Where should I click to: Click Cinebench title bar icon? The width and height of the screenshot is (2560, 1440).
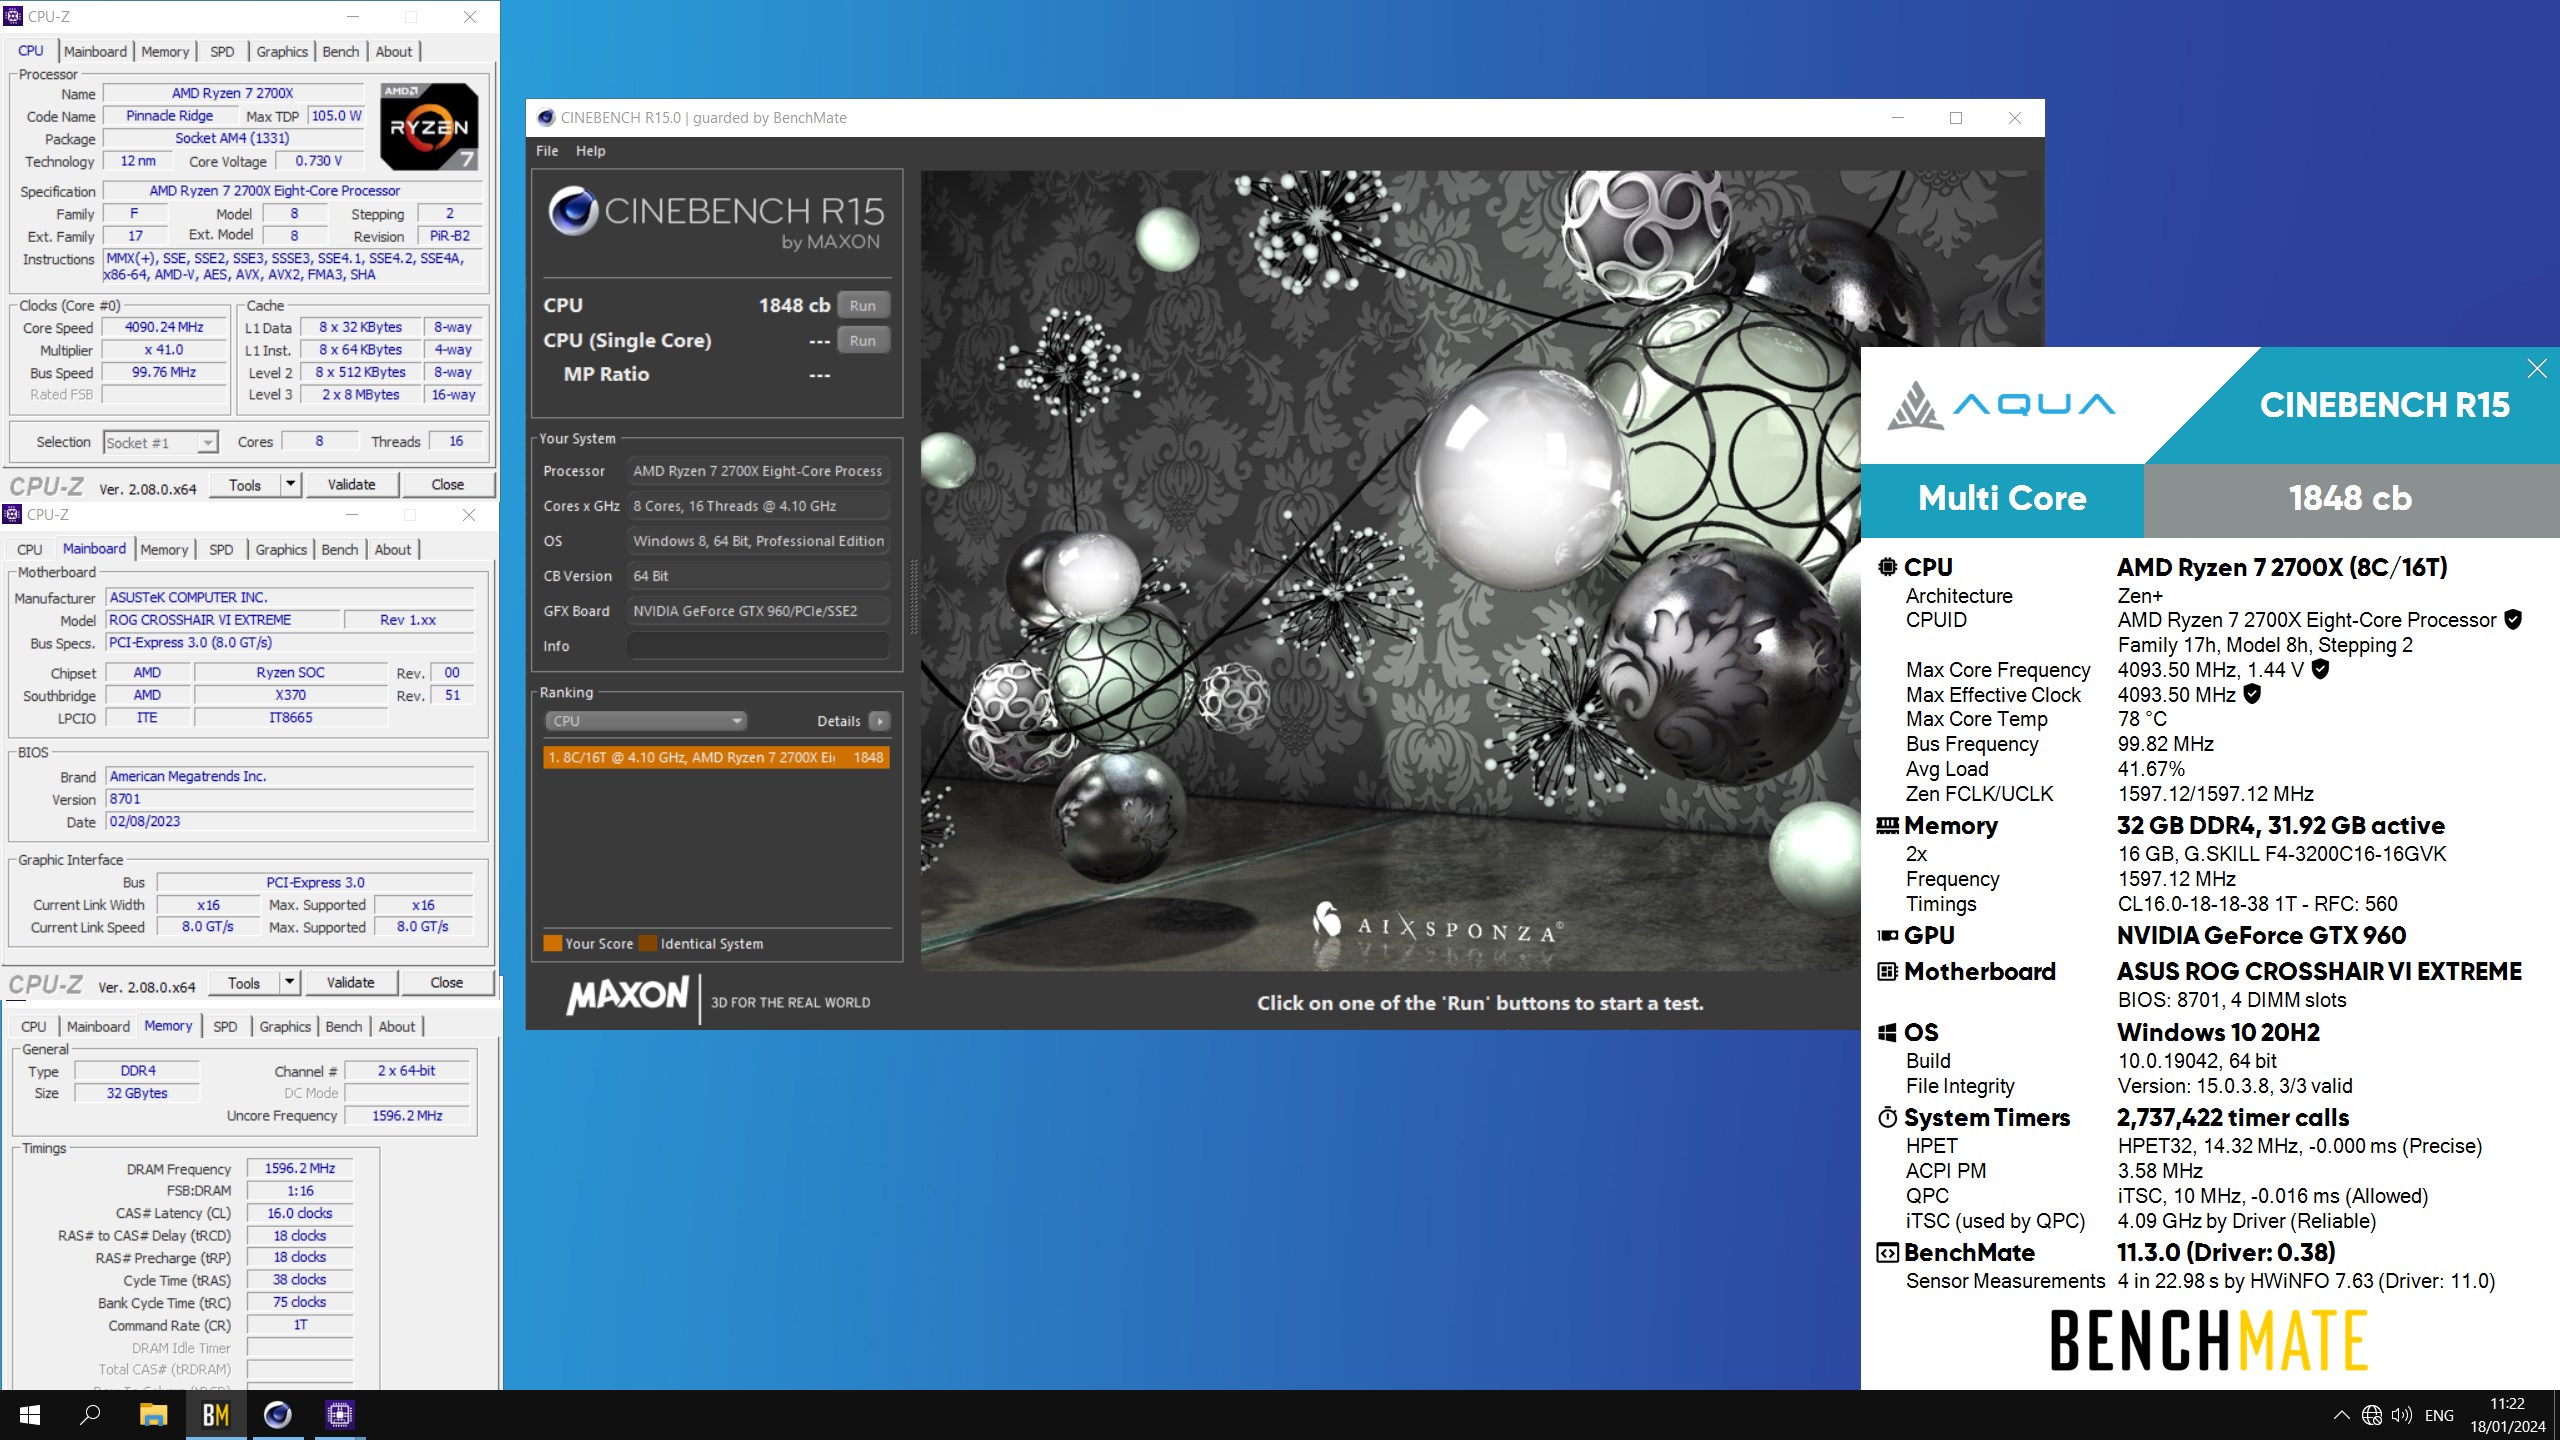(546, 118)
